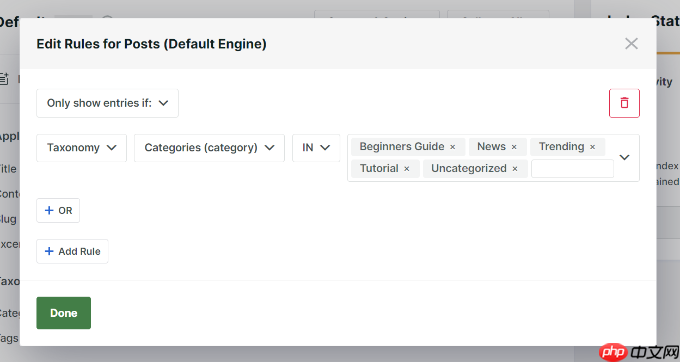680x362 pixels.
Task: Remove the News category tag
Action: [x=514, y=147]
